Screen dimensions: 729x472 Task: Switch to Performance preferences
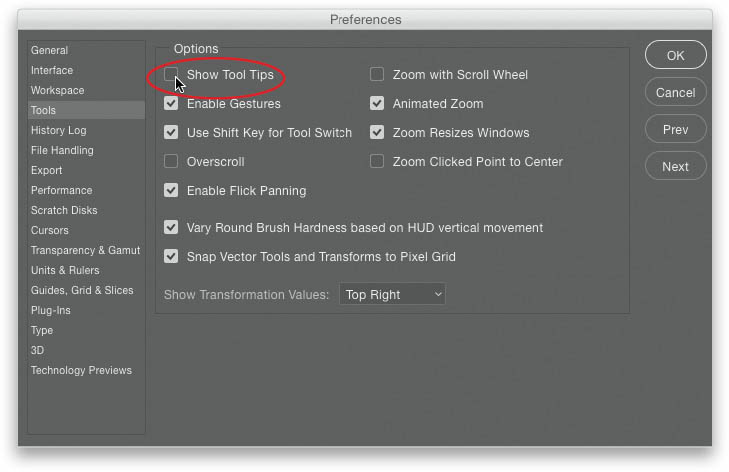(61, 190)
